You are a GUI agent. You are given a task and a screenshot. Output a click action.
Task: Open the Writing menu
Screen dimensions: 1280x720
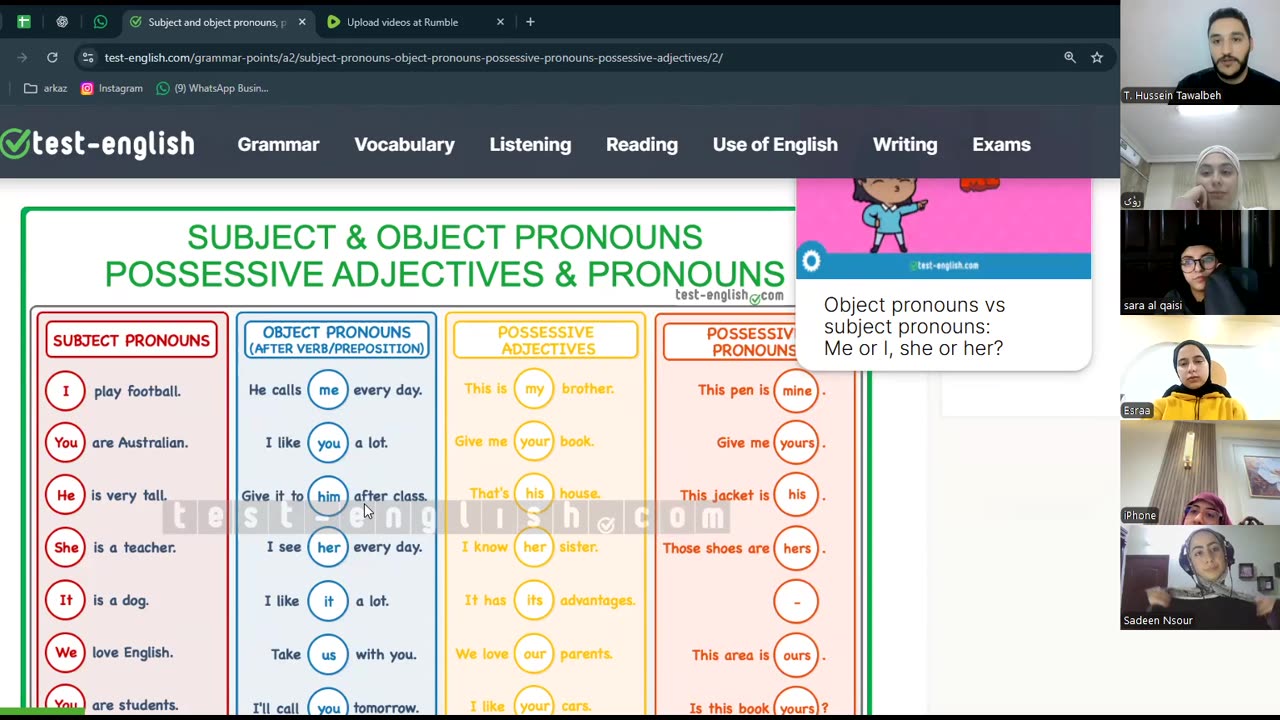tap(905, 144)
